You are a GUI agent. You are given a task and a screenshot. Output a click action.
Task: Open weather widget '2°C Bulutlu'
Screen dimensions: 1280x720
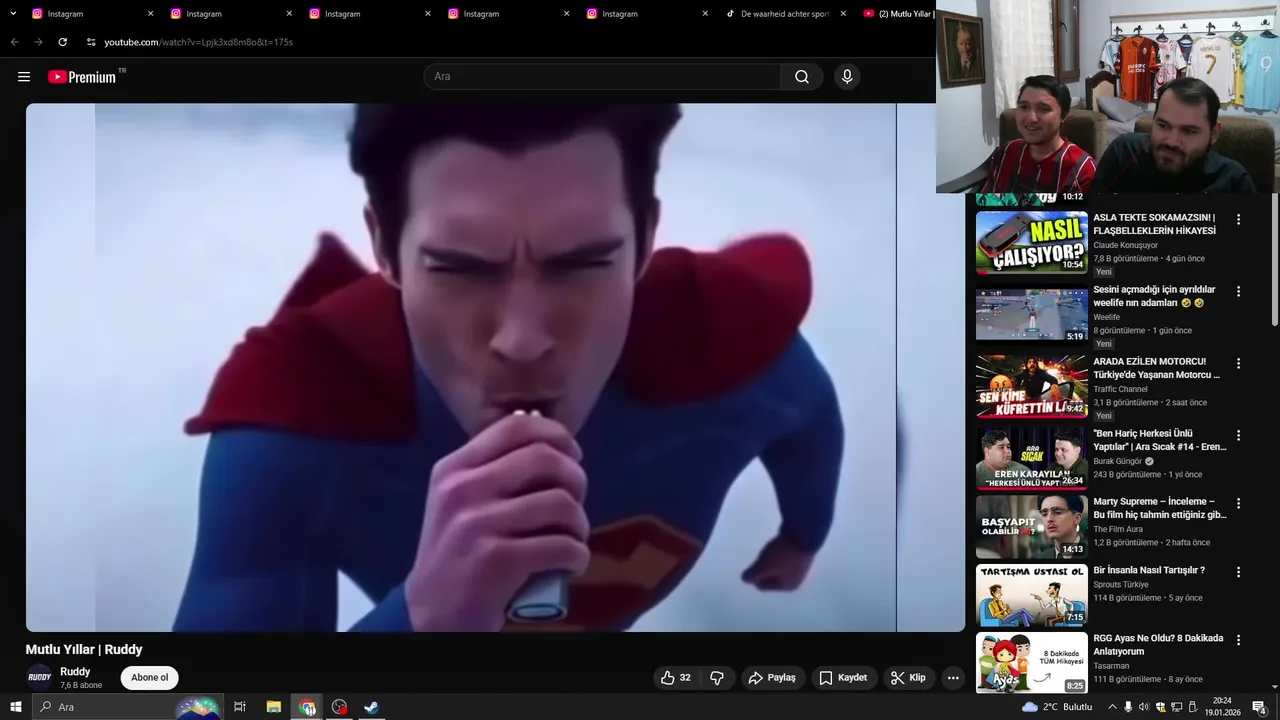pos(1057,707)
